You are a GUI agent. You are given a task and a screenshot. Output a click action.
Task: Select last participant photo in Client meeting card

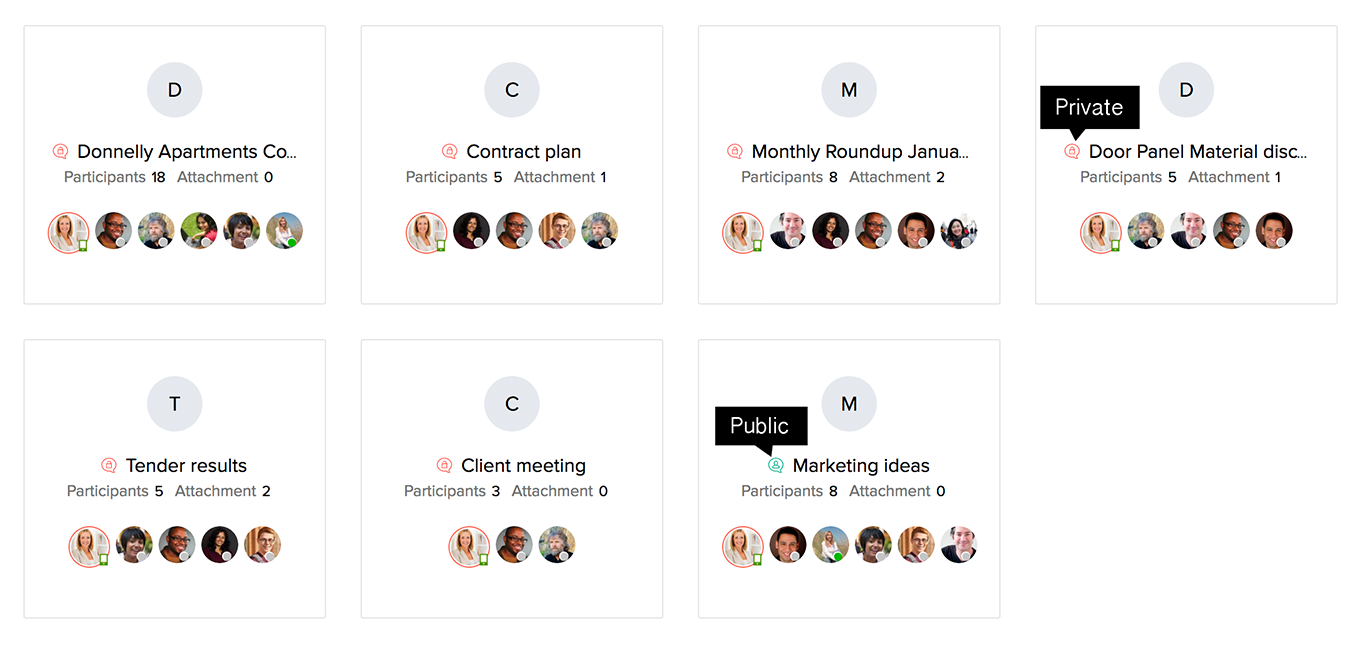[x=557, y=545]
